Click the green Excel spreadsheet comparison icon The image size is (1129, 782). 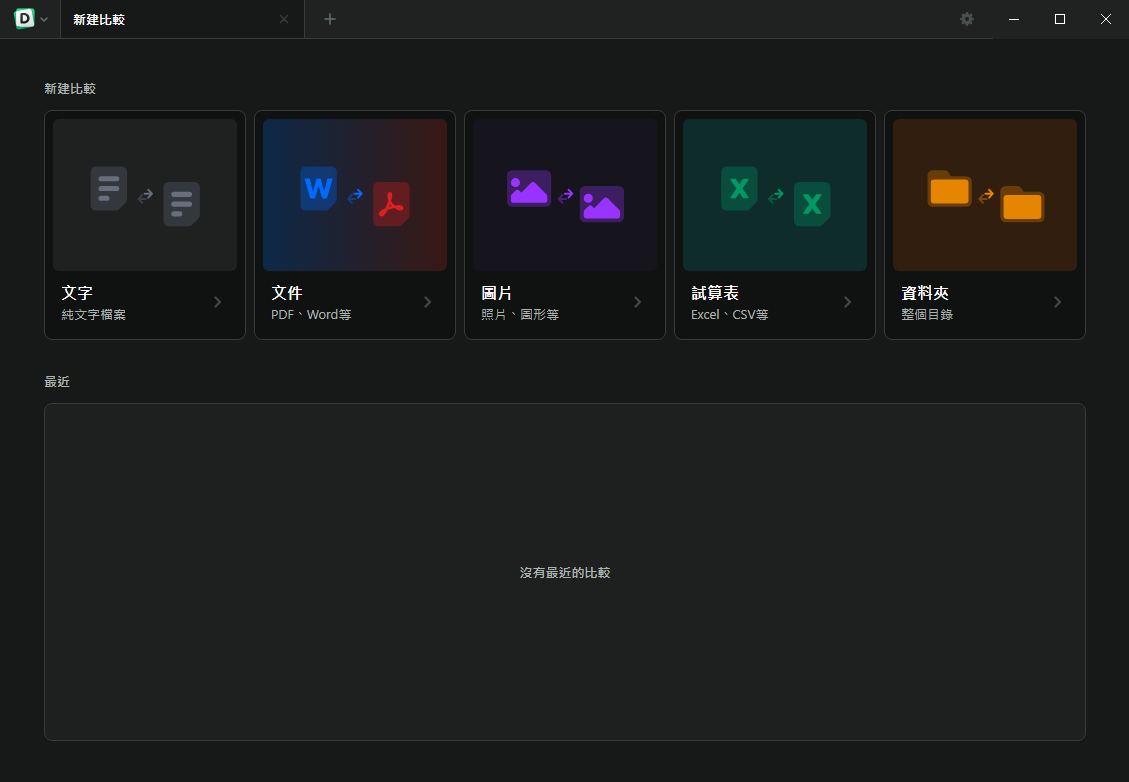click(775, 196)
